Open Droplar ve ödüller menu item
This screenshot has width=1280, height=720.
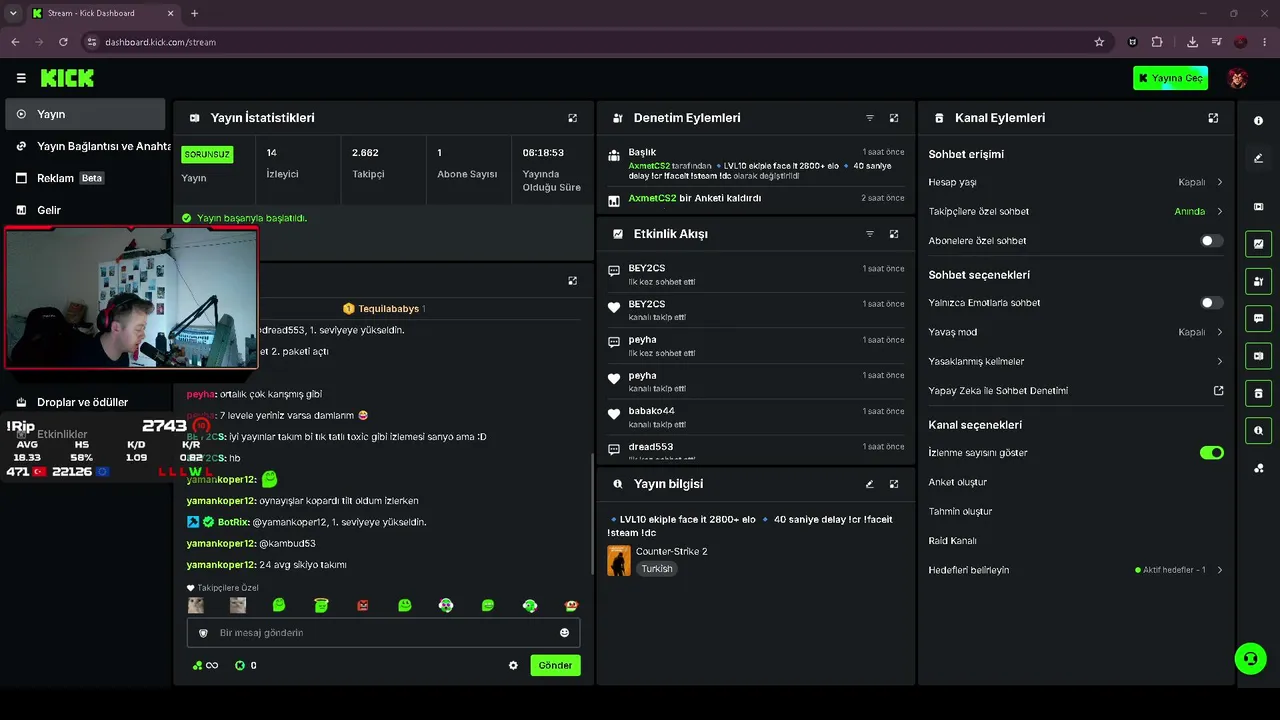coord(85,402)
